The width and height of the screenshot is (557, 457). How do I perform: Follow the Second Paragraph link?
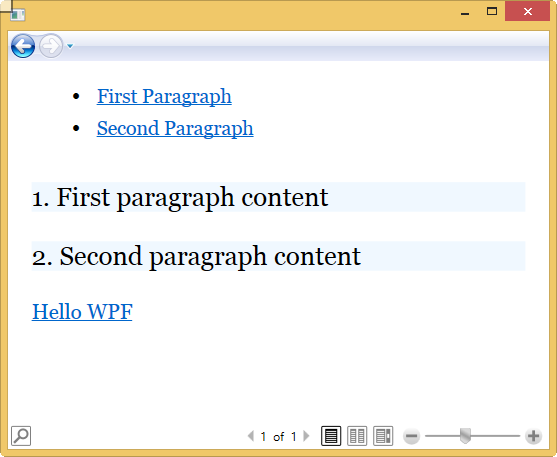pos(175,129)
